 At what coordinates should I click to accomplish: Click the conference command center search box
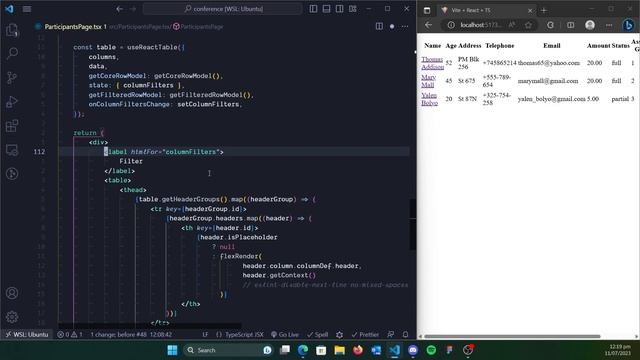pos(223,9)
